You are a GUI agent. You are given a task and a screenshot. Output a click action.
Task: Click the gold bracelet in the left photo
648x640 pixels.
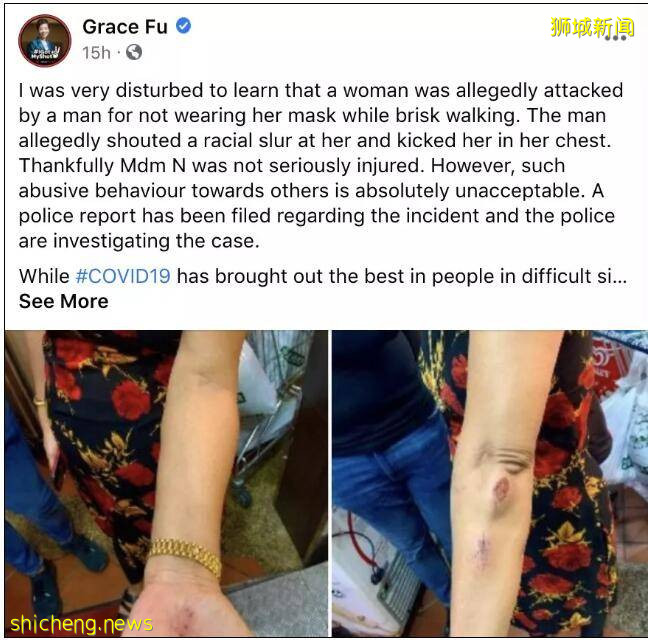tap(185, 555)
